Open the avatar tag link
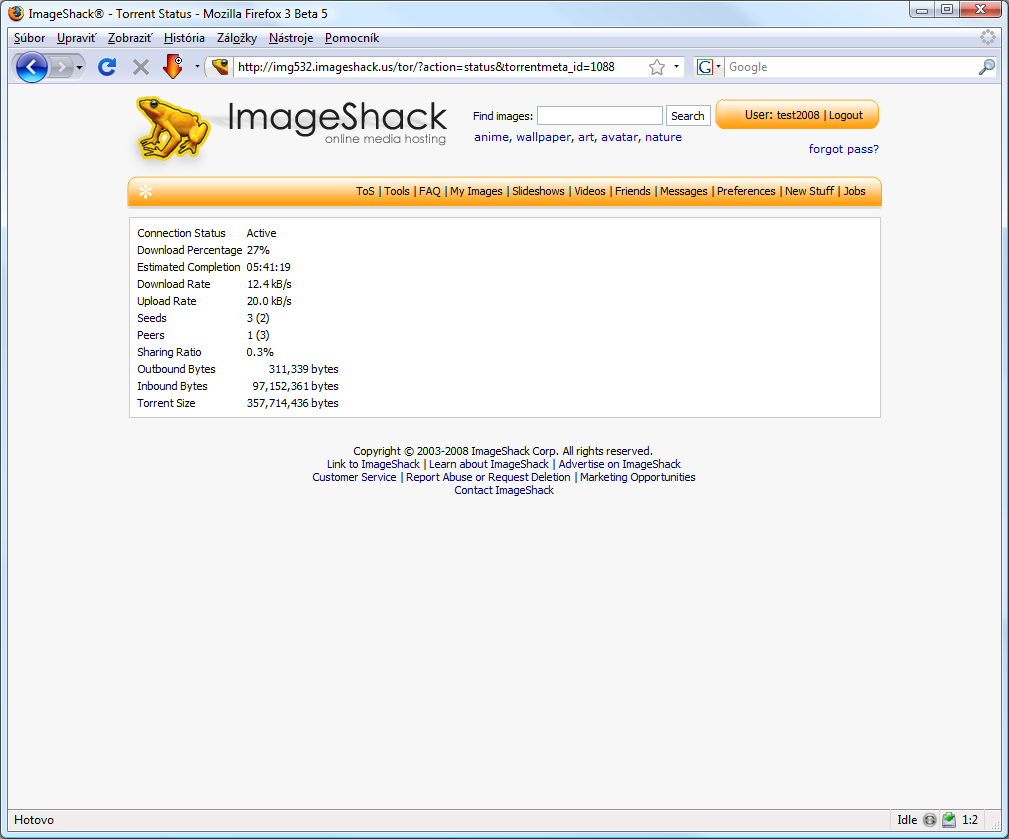Viewport: 1009px width, 839px height. (619, 137)
